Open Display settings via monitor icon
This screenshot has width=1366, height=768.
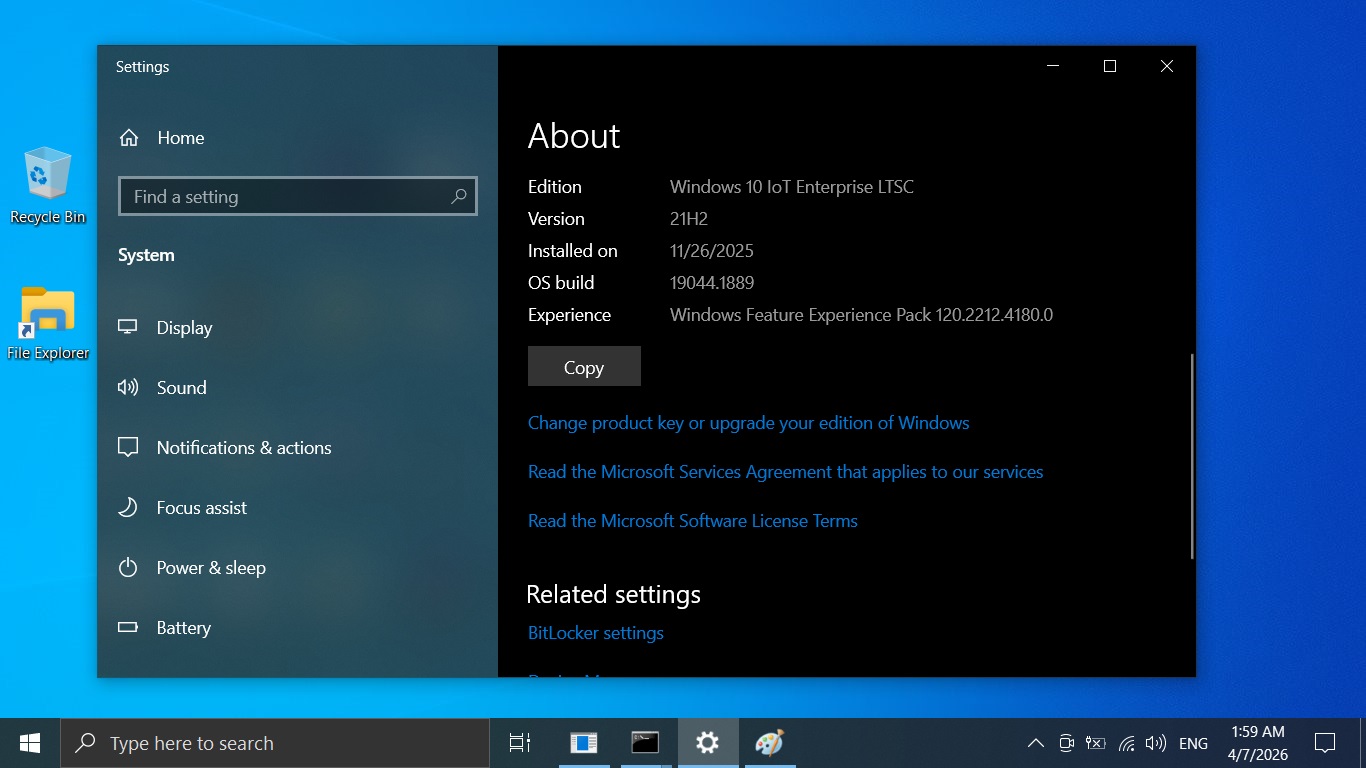(x=128, y=327)
